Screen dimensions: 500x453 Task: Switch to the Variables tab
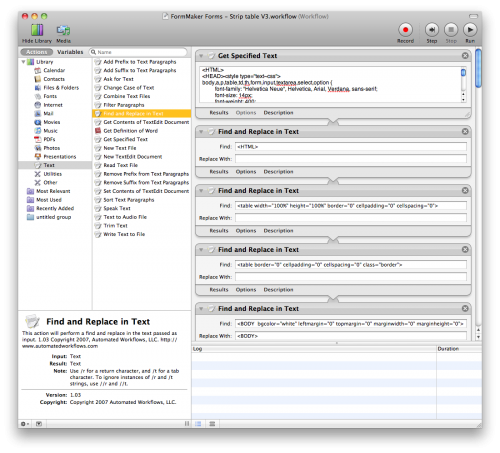tap(70, 52)
